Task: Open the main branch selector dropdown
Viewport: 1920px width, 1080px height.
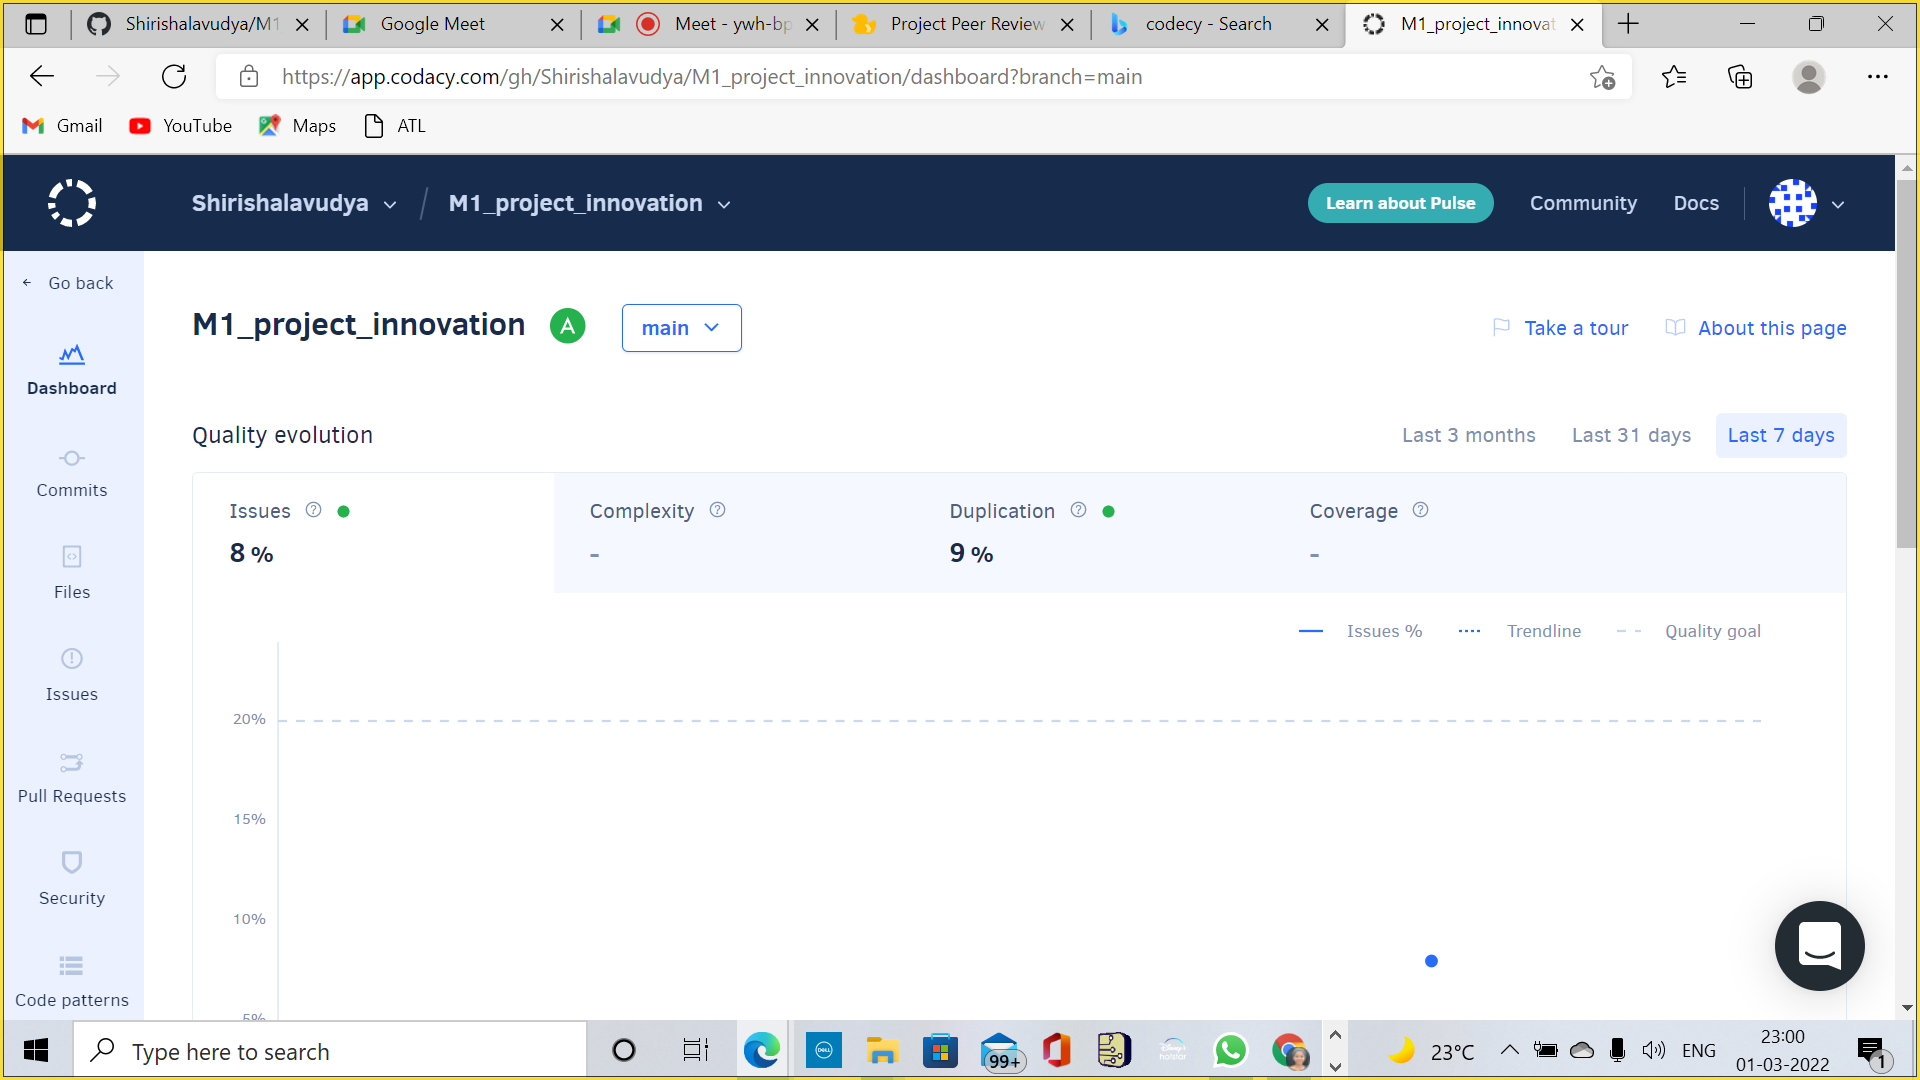Action: [681, 327]
